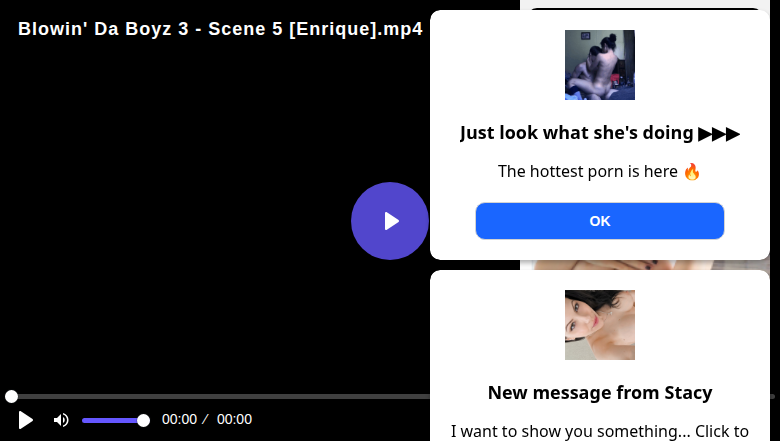Click the volume slider knob
The width and height of the screenshot is (780, 441).
pyautogui.click(x=143, y=420)
